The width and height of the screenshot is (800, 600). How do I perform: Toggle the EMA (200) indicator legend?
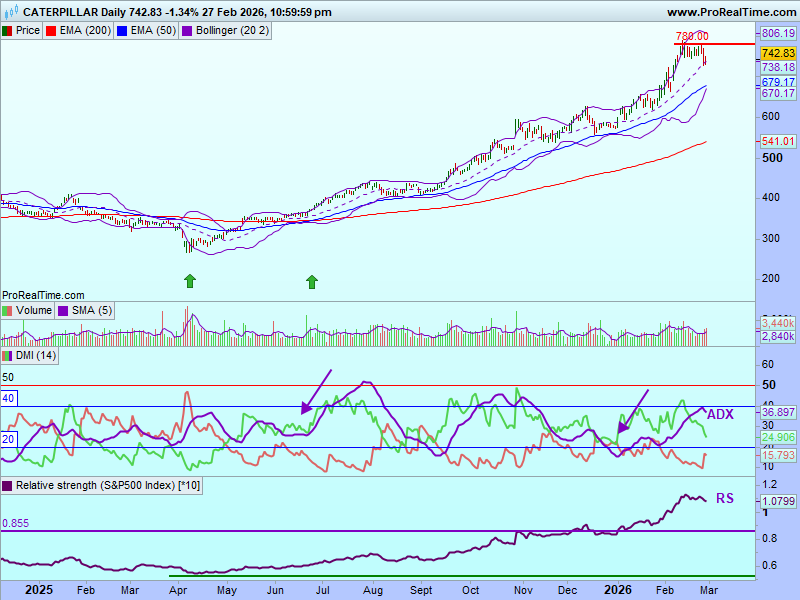82,31
